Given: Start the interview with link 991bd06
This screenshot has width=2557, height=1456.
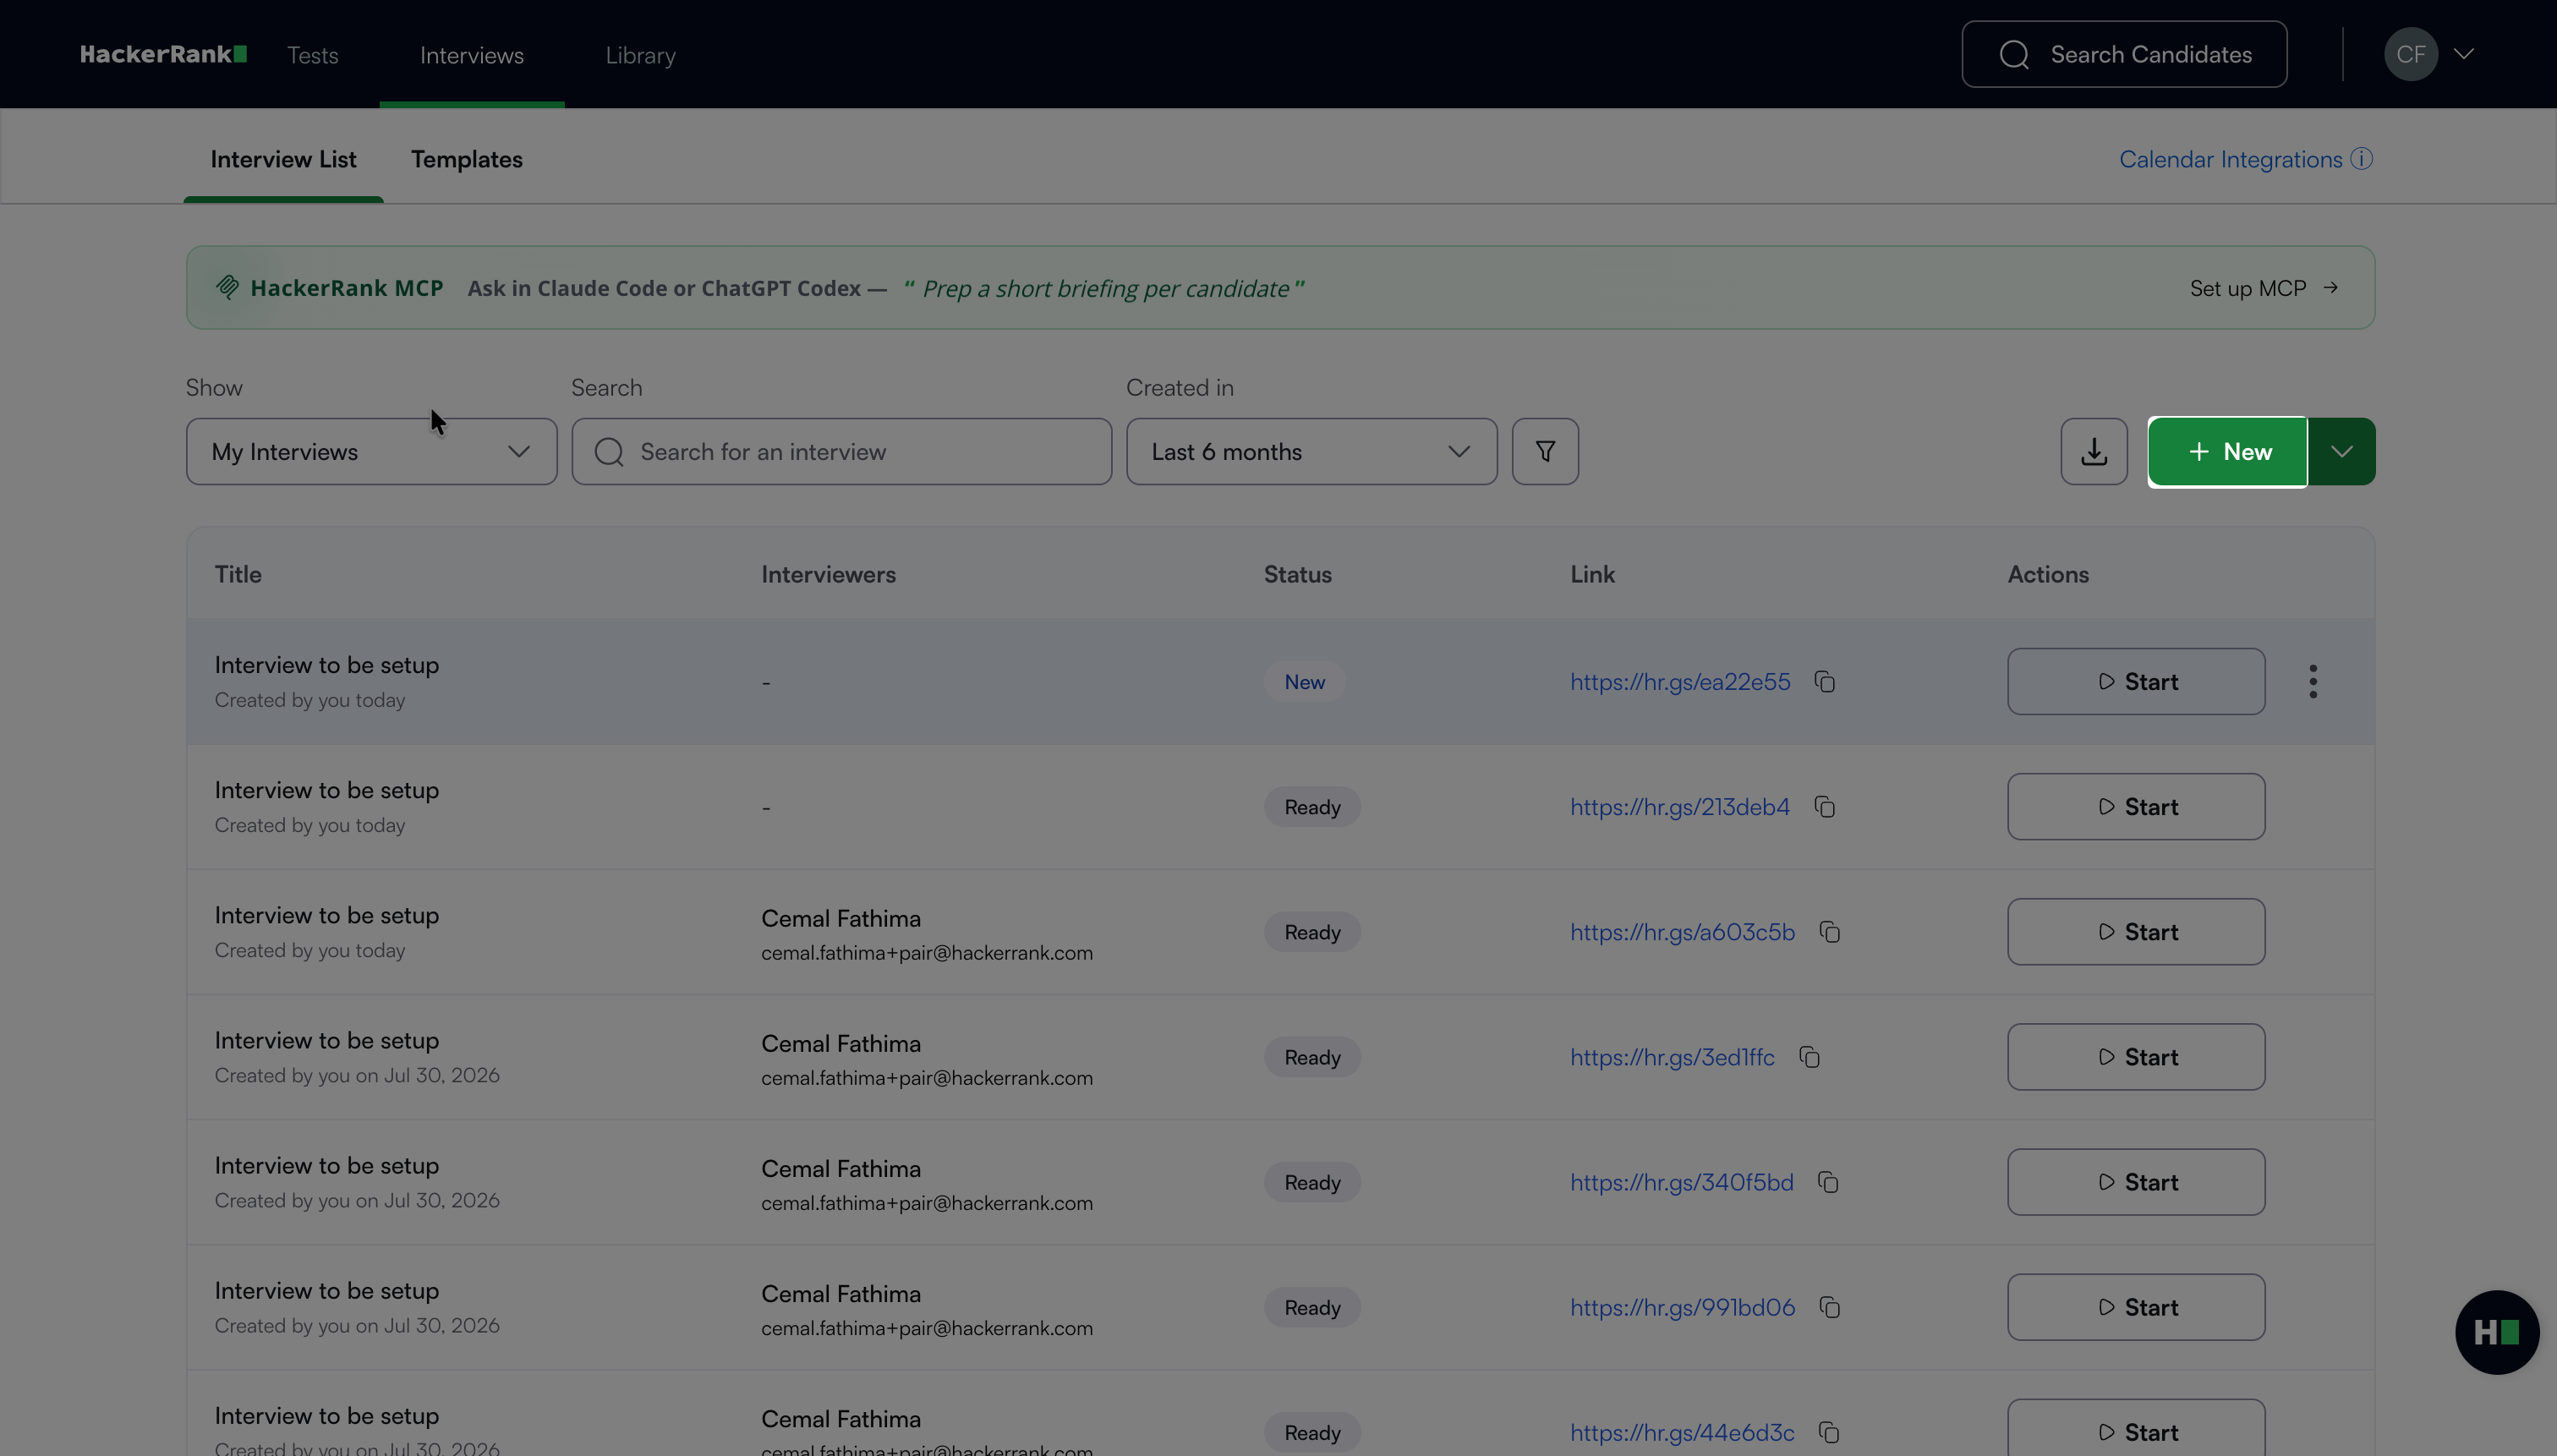Looking at the screenshot, I should 2136,1307.
